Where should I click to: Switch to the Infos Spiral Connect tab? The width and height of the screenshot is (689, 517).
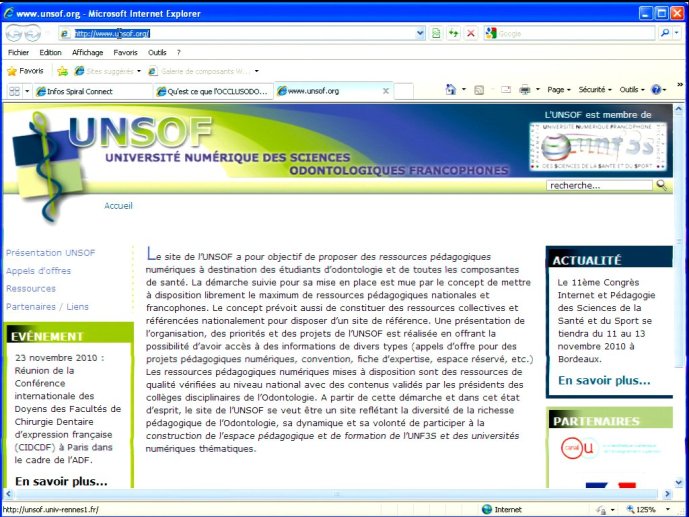[92, 91]
